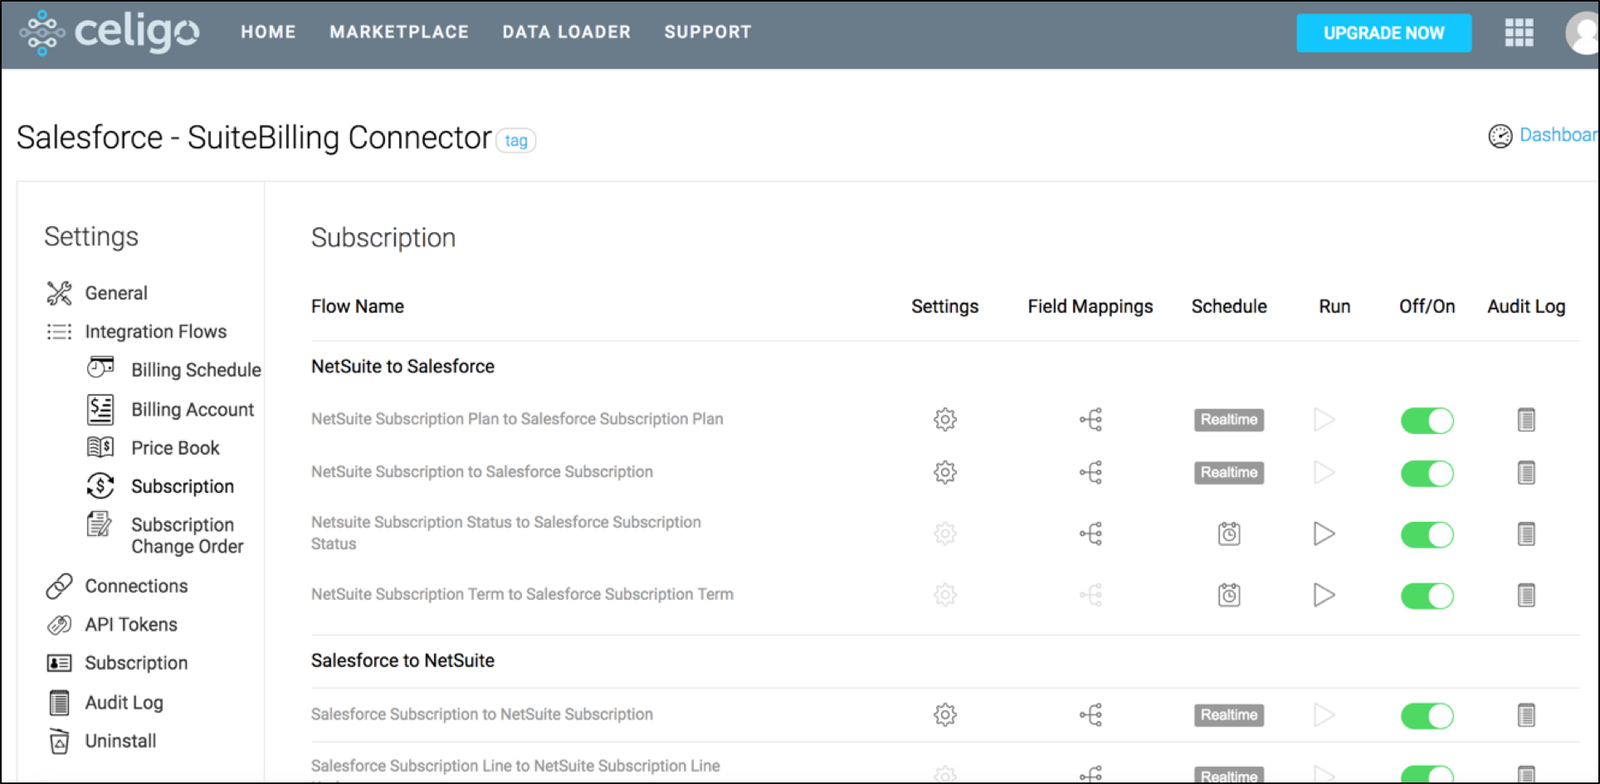The width and height of the screenshot is (1600, 784).
Task: Open field mappings for Salesforce Subscription to NetSuite Subscription
Action: [1091, 715]
